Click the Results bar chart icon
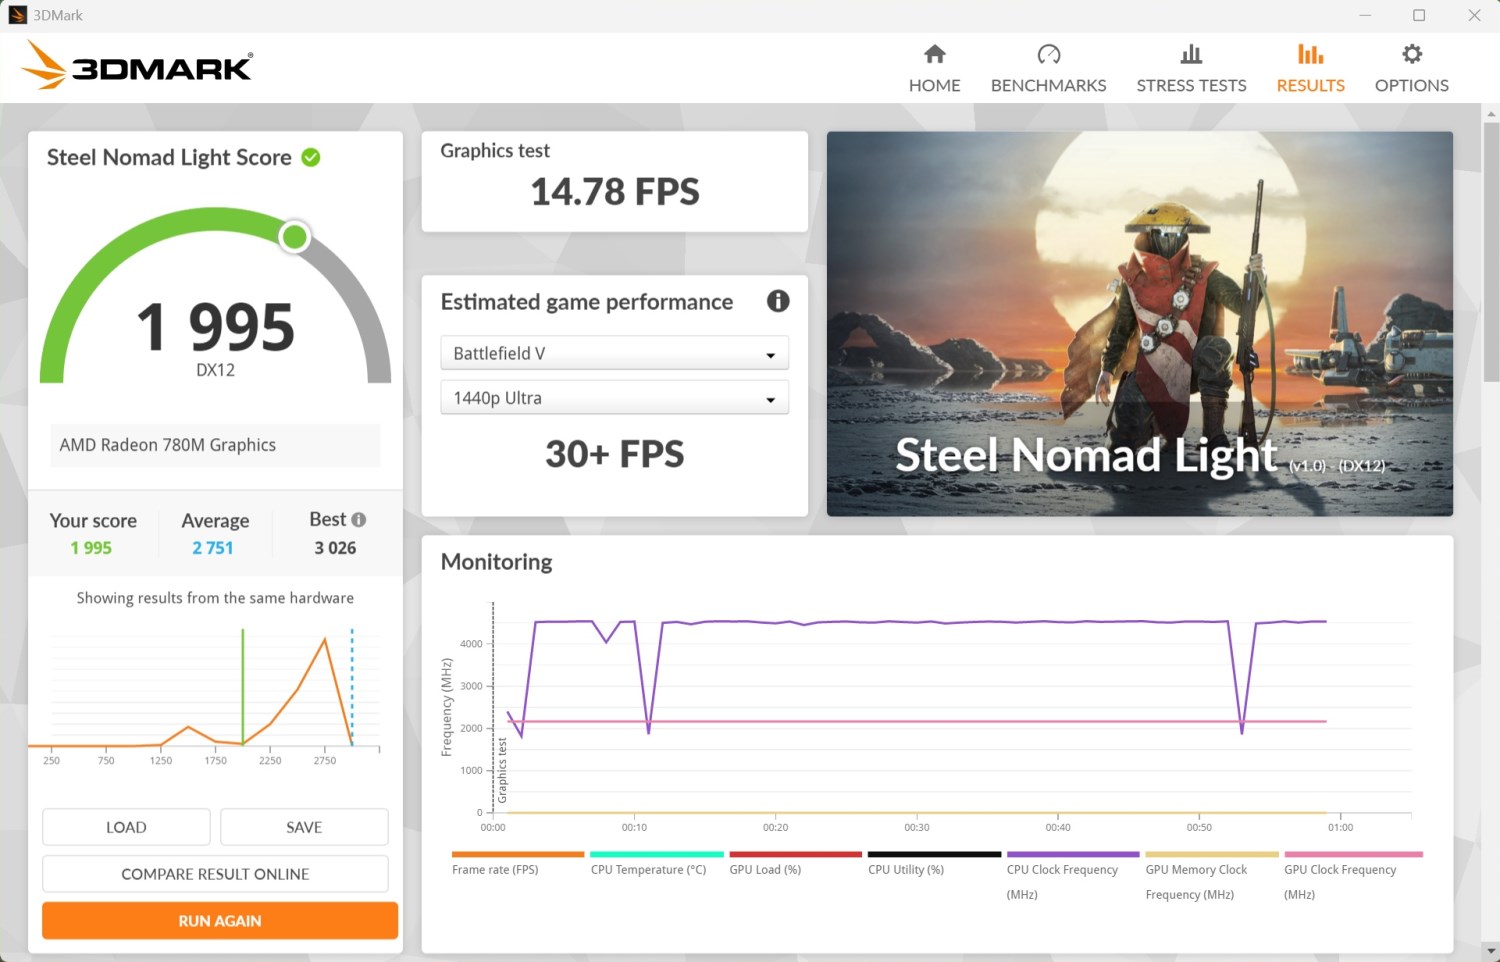Image resolution: width=1500 pixels, height=962 pixels. pyautogui.click(x=1310, y=54)
